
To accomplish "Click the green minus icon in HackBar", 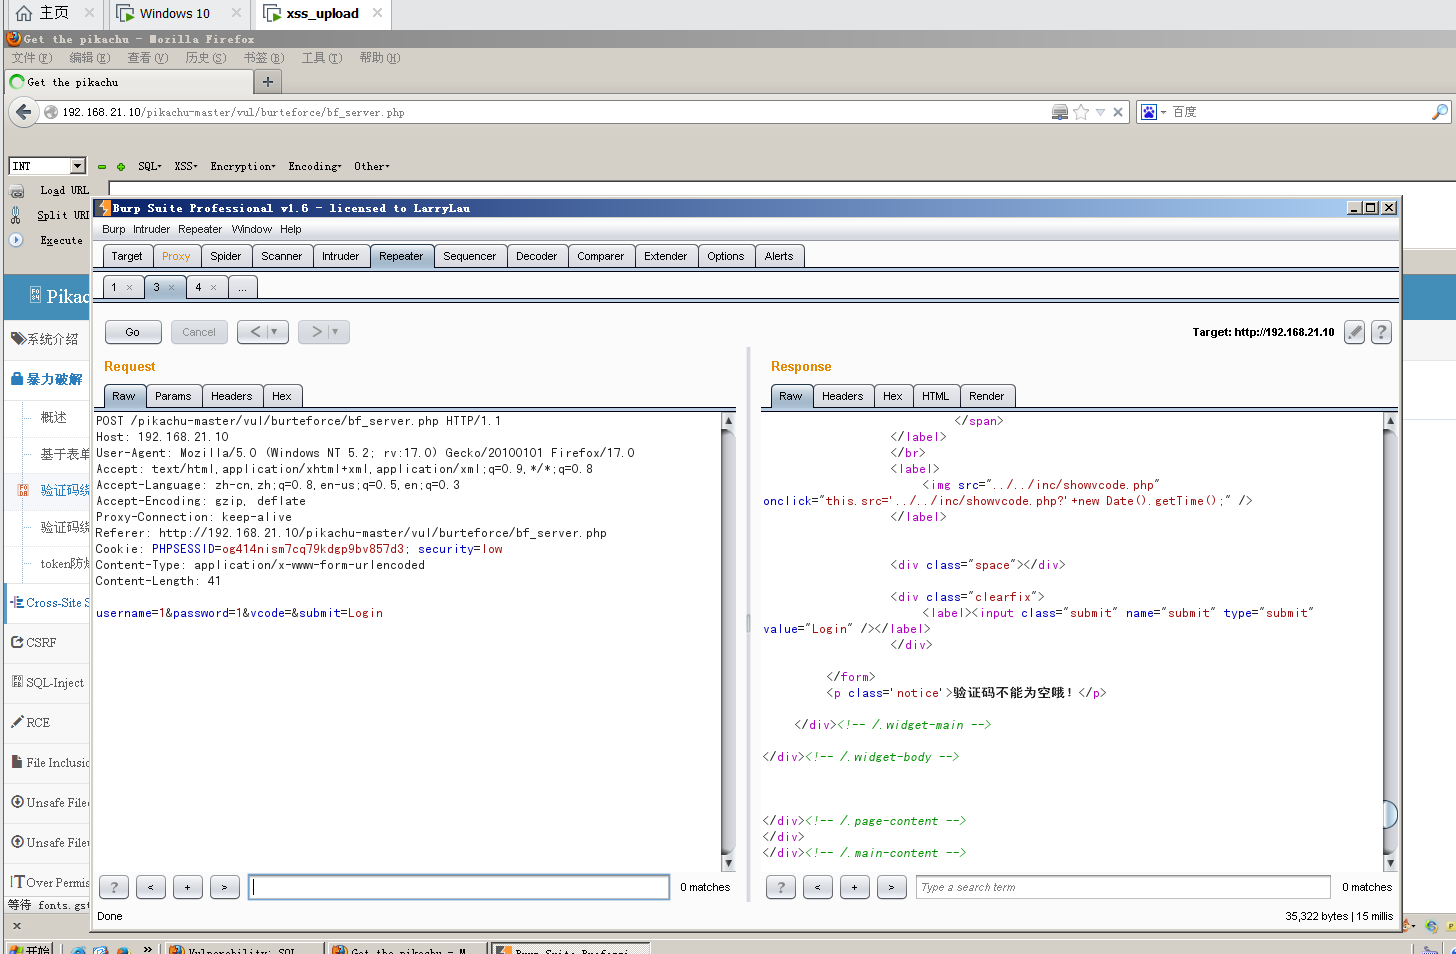I will pyautogui.click(x=102, y=167).
